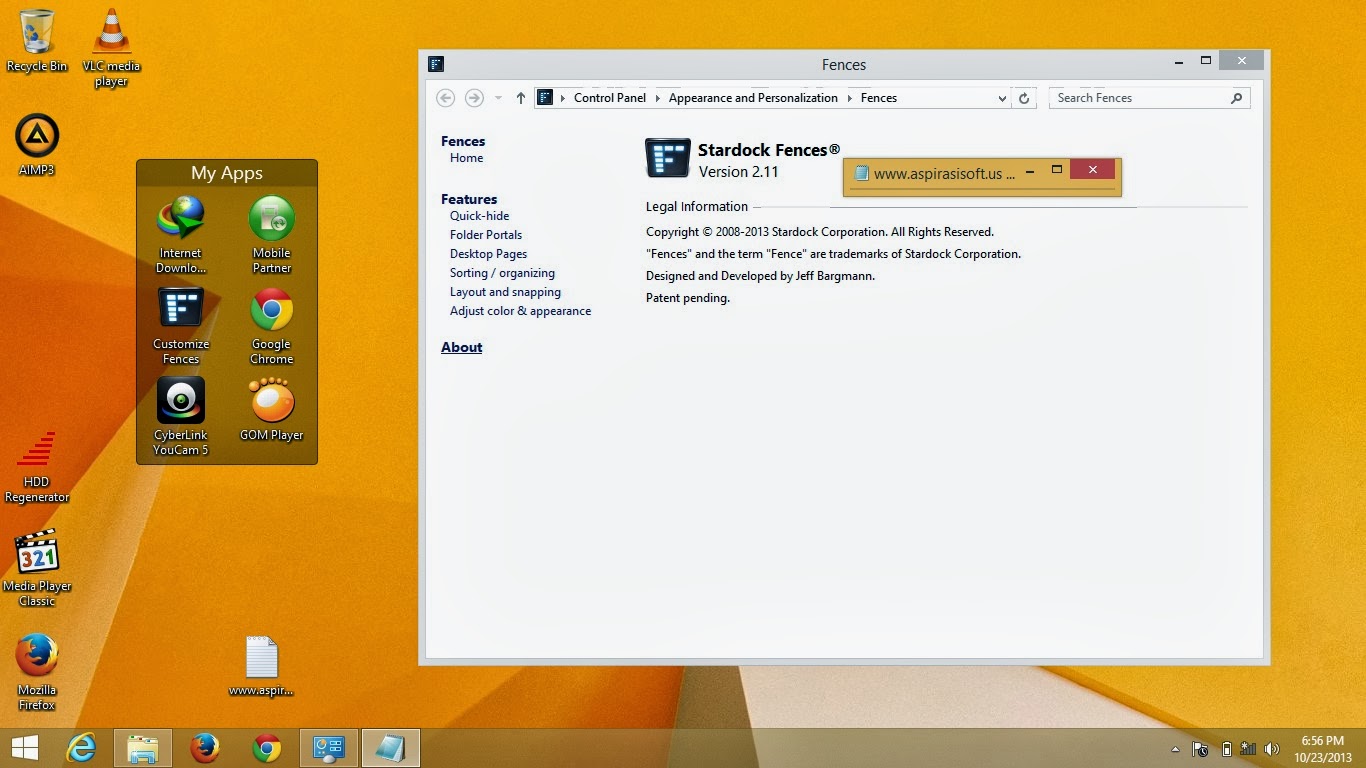Viewport: 1366px width, 768px height.
Task: Click Stardock Fences logo icon
Action: (x=668, y=158)
